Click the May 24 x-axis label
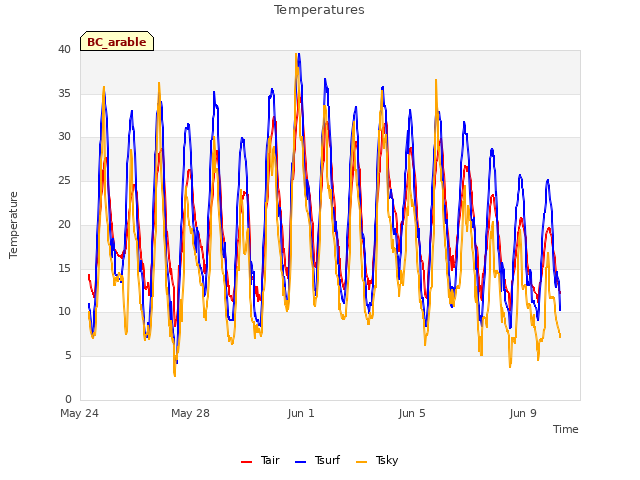The width and height of the screenshot is (640, 480). pyautogui.click(x=80, y=413)
